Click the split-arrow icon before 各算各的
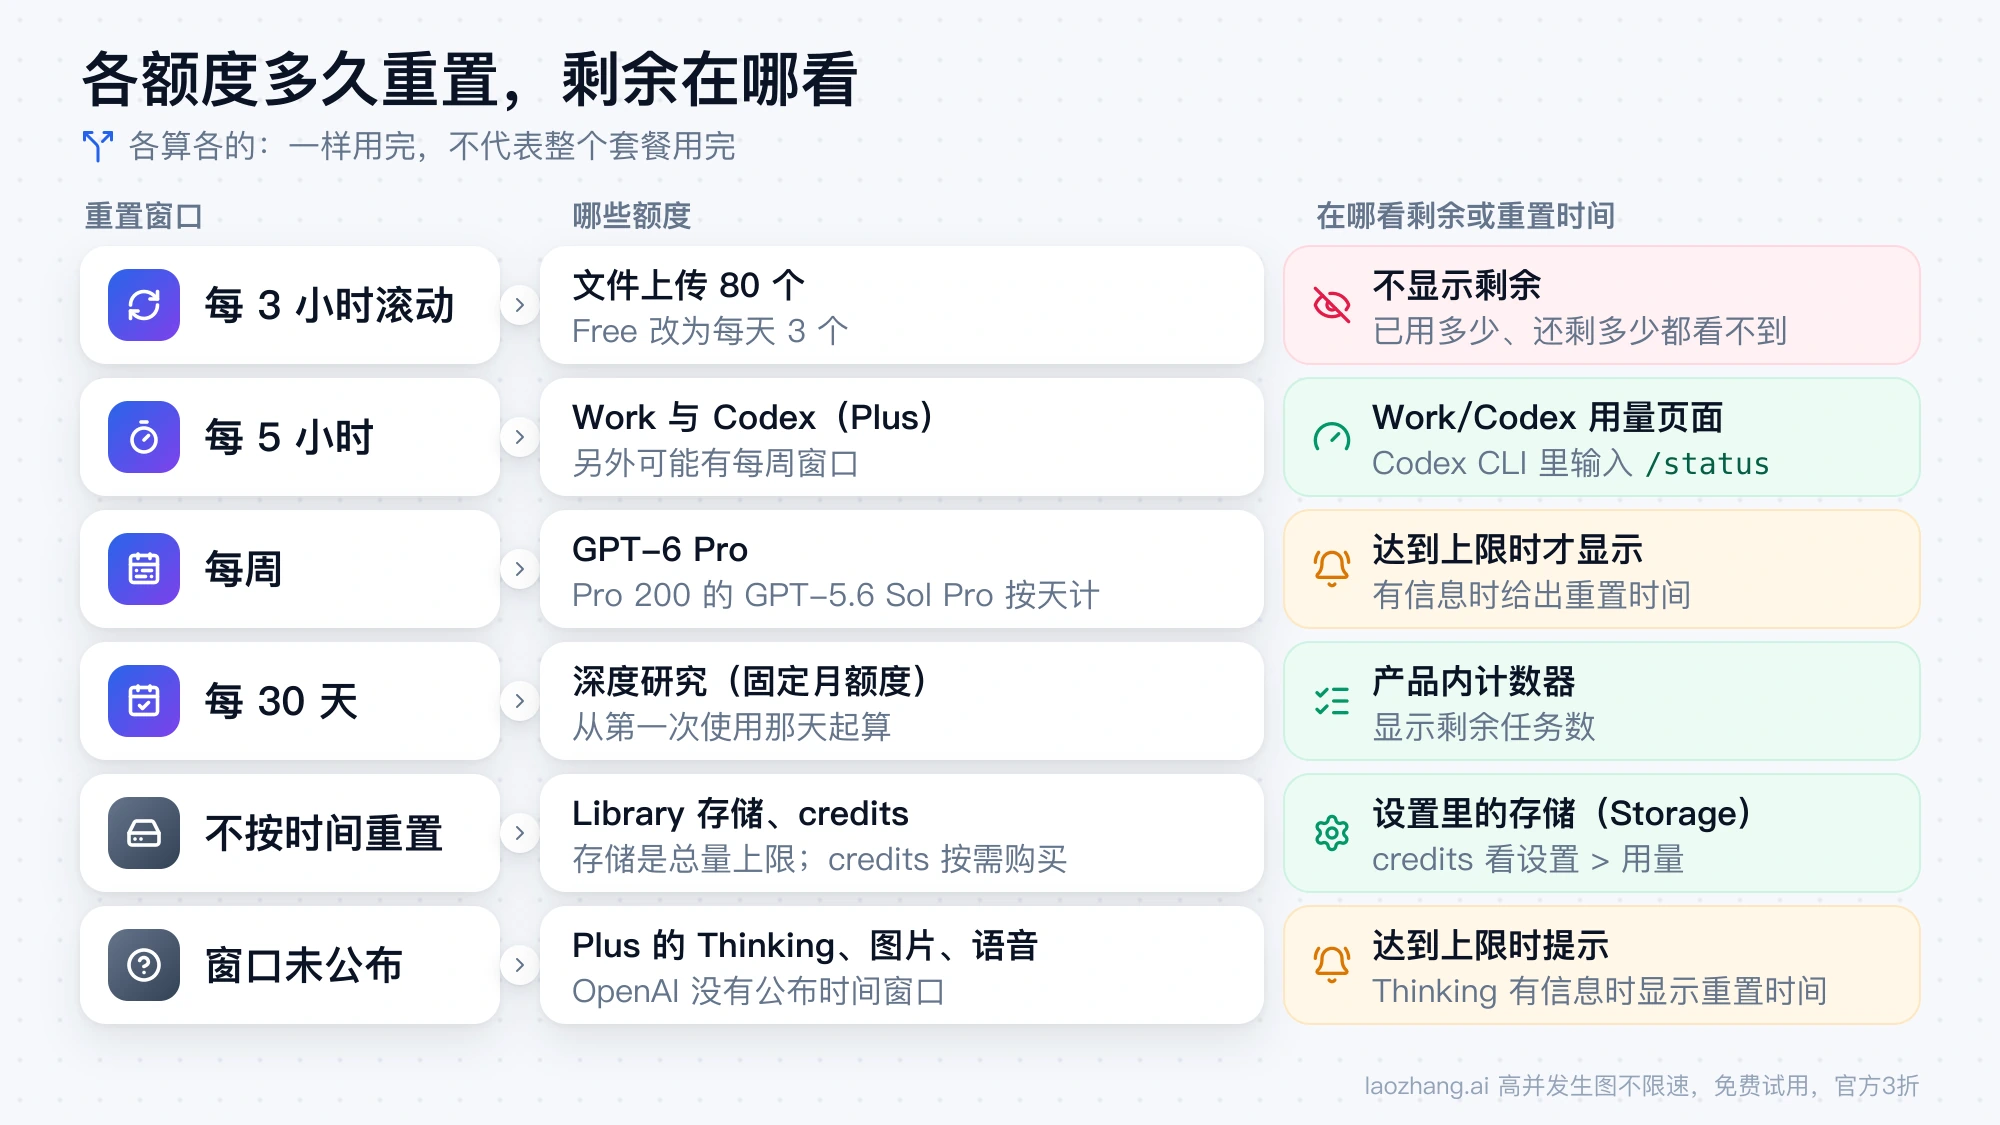 [98, 146]
